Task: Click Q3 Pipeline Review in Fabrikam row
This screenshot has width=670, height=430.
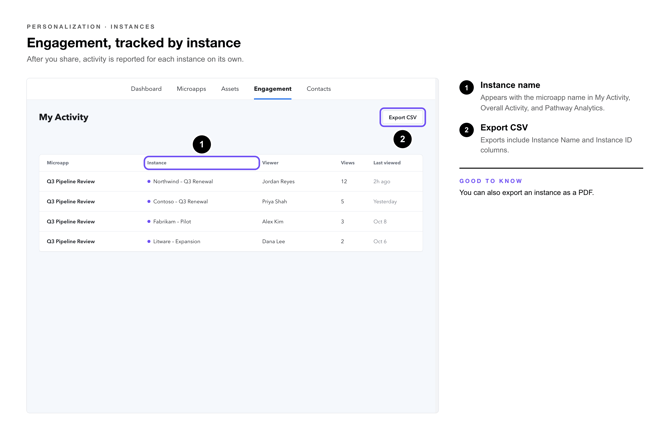Action: pyautogui.click(x=71, y=222)
